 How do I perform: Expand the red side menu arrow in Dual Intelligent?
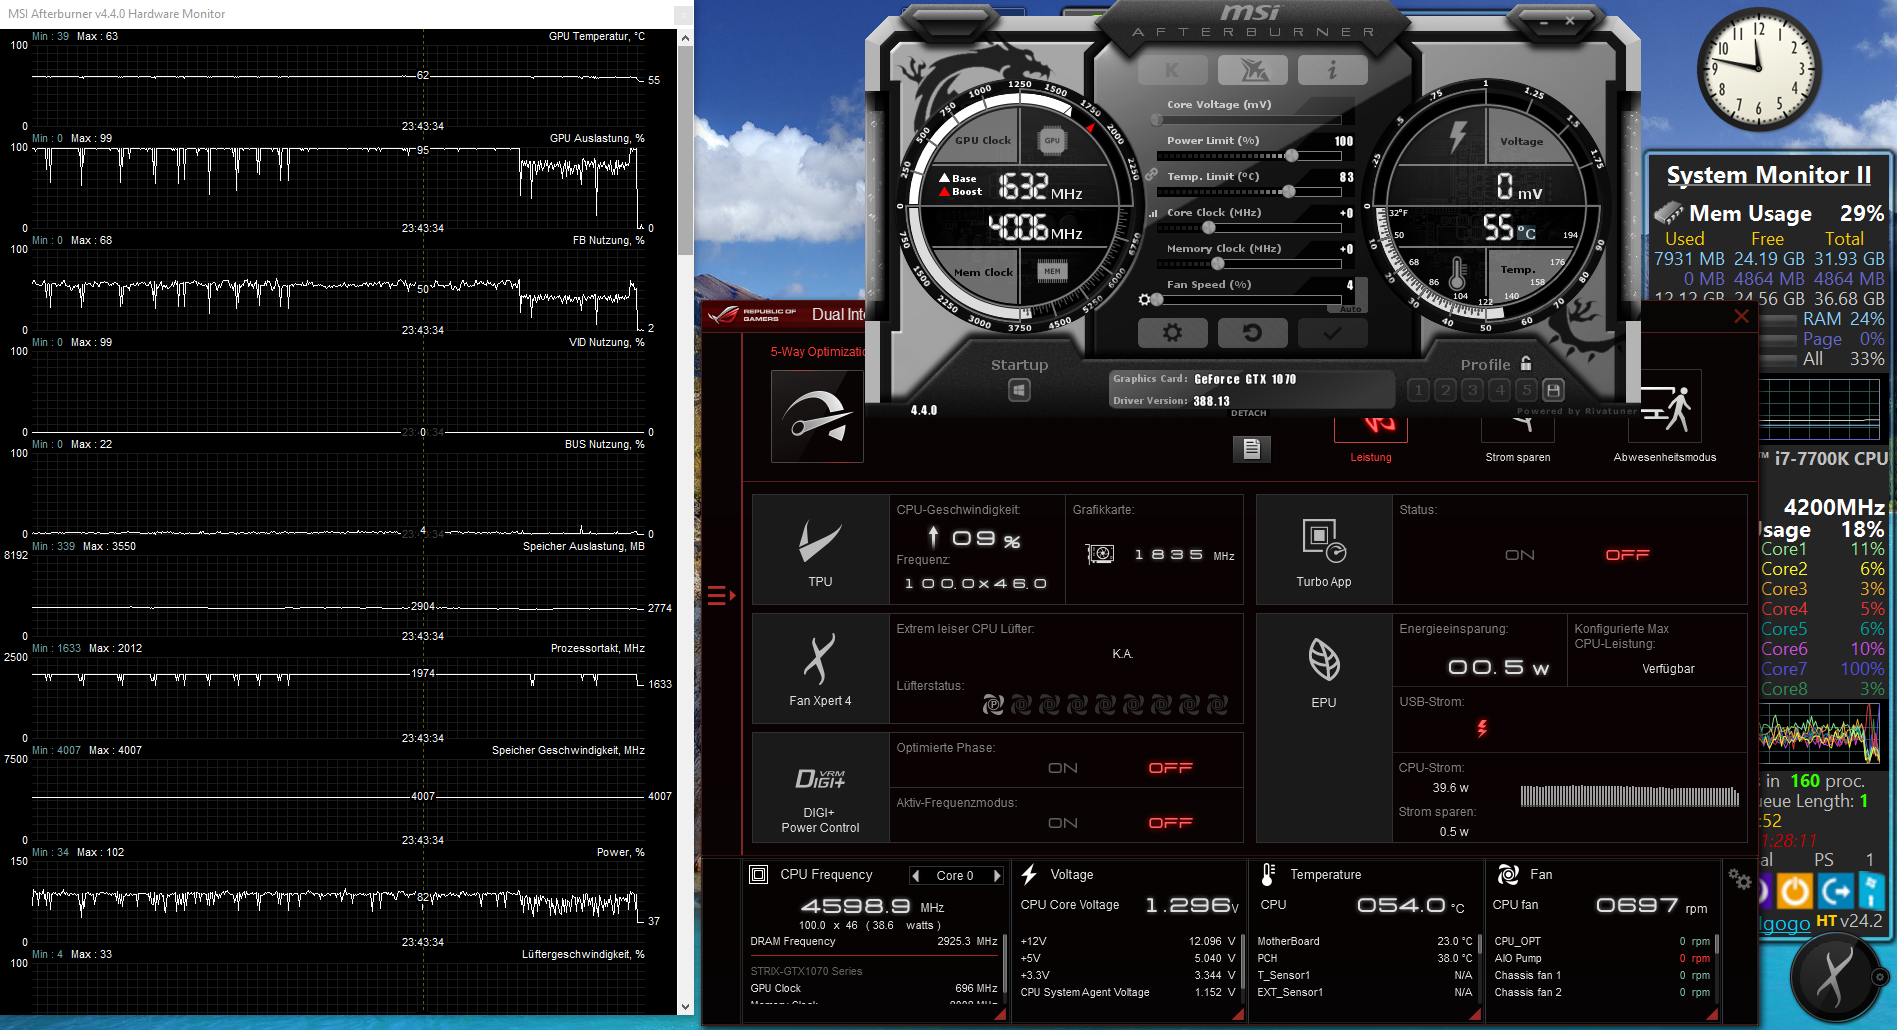pos(721,596)
